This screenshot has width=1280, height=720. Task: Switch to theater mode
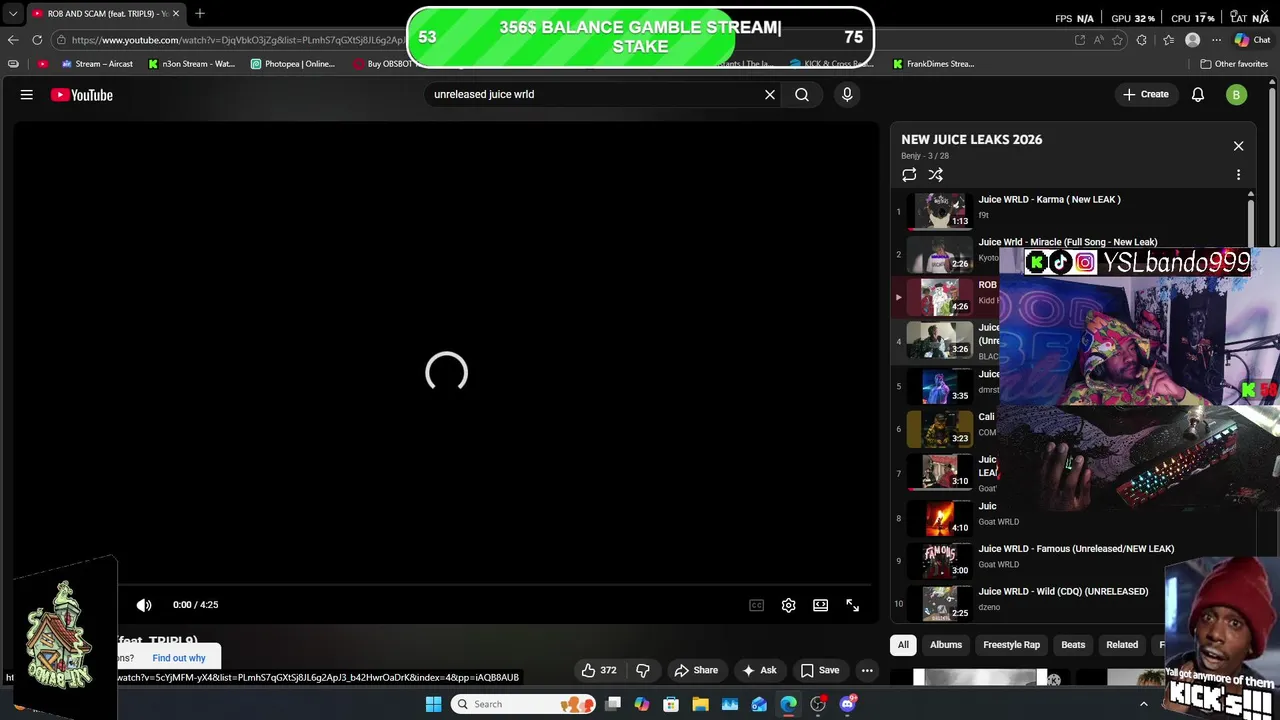coord(821,605)
